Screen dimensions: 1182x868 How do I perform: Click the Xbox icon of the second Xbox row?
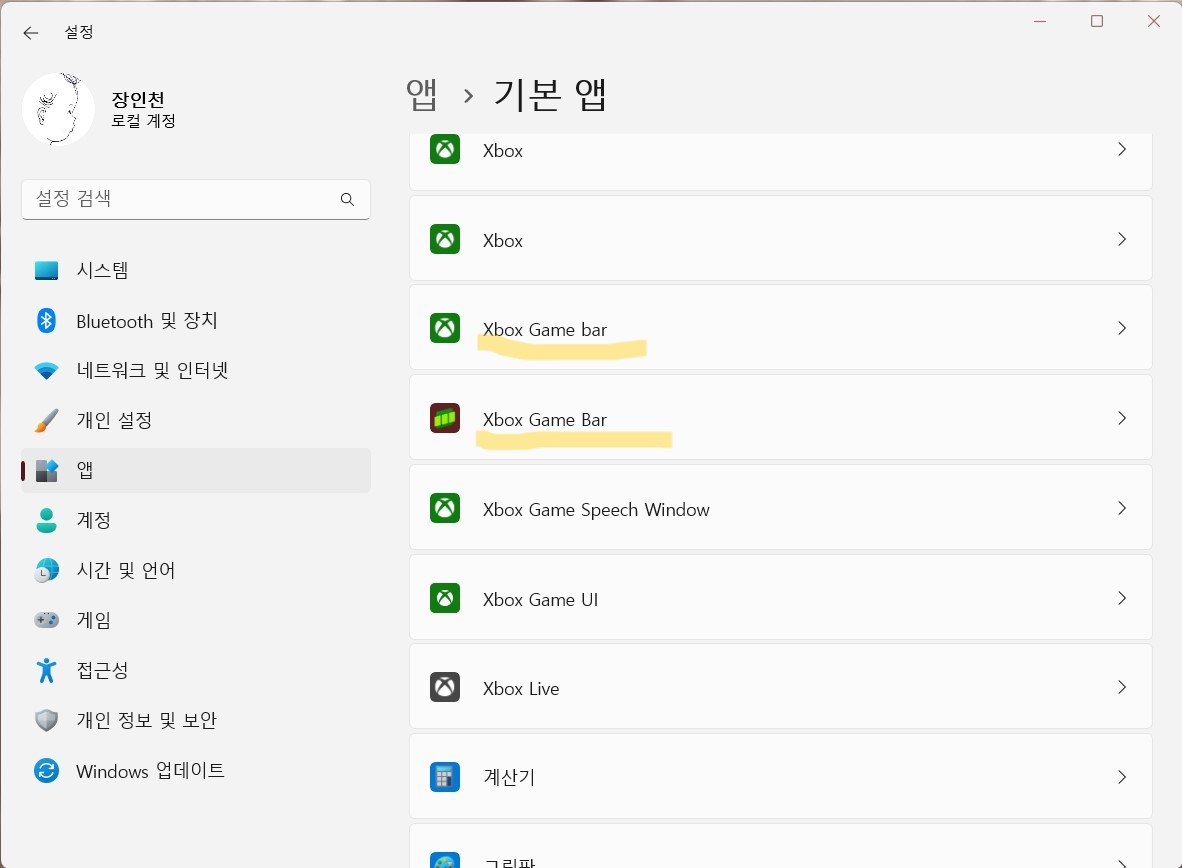point(445,239)
